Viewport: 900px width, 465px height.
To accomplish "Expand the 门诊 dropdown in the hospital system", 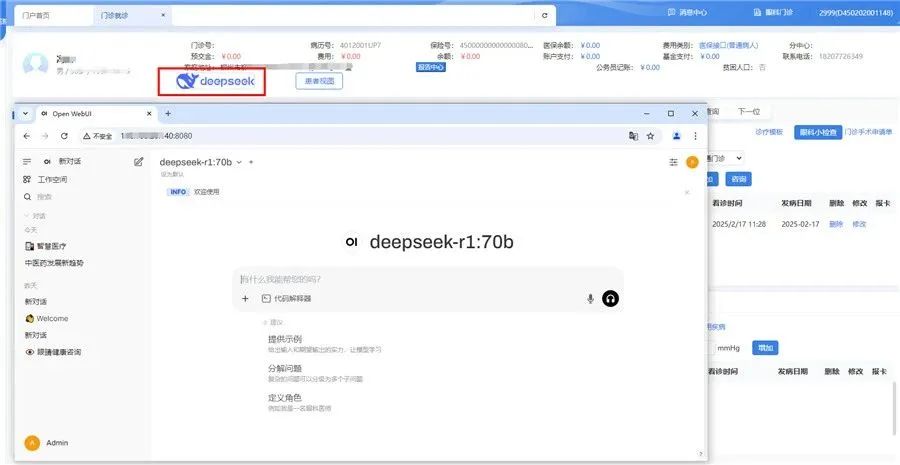I will tap(726, 158).
